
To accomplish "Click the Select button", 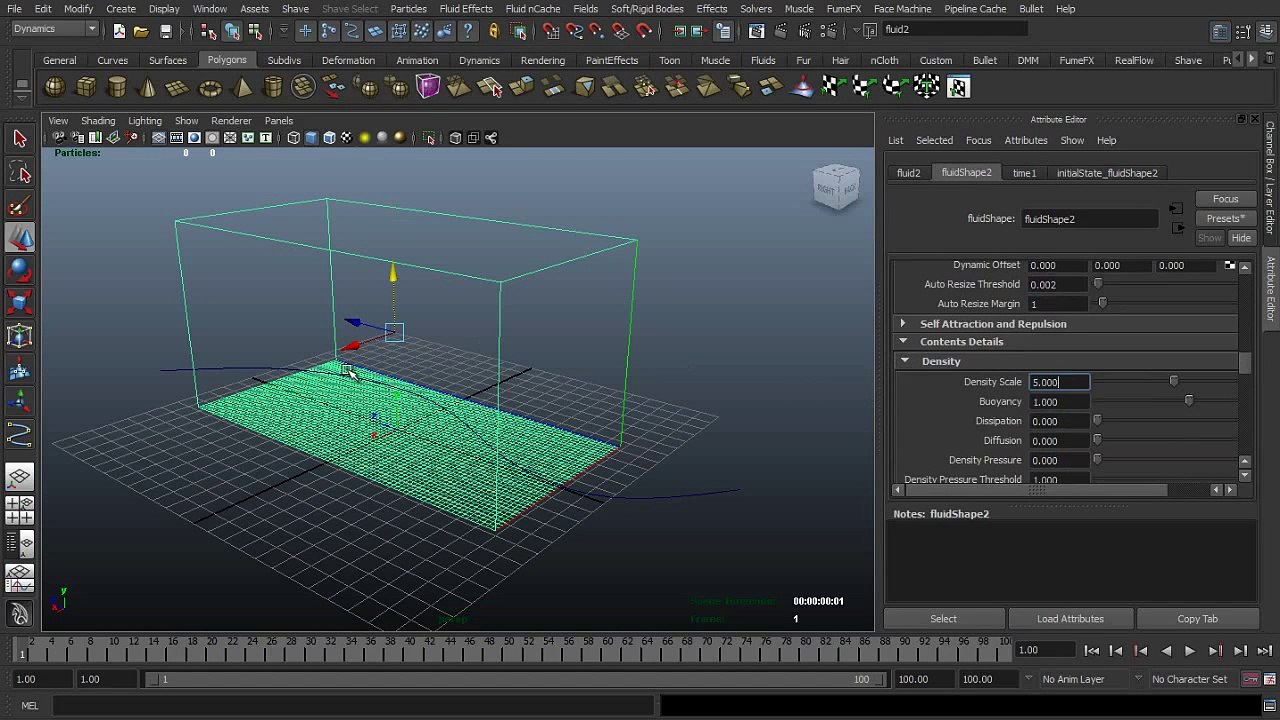I will coord(943,619).
